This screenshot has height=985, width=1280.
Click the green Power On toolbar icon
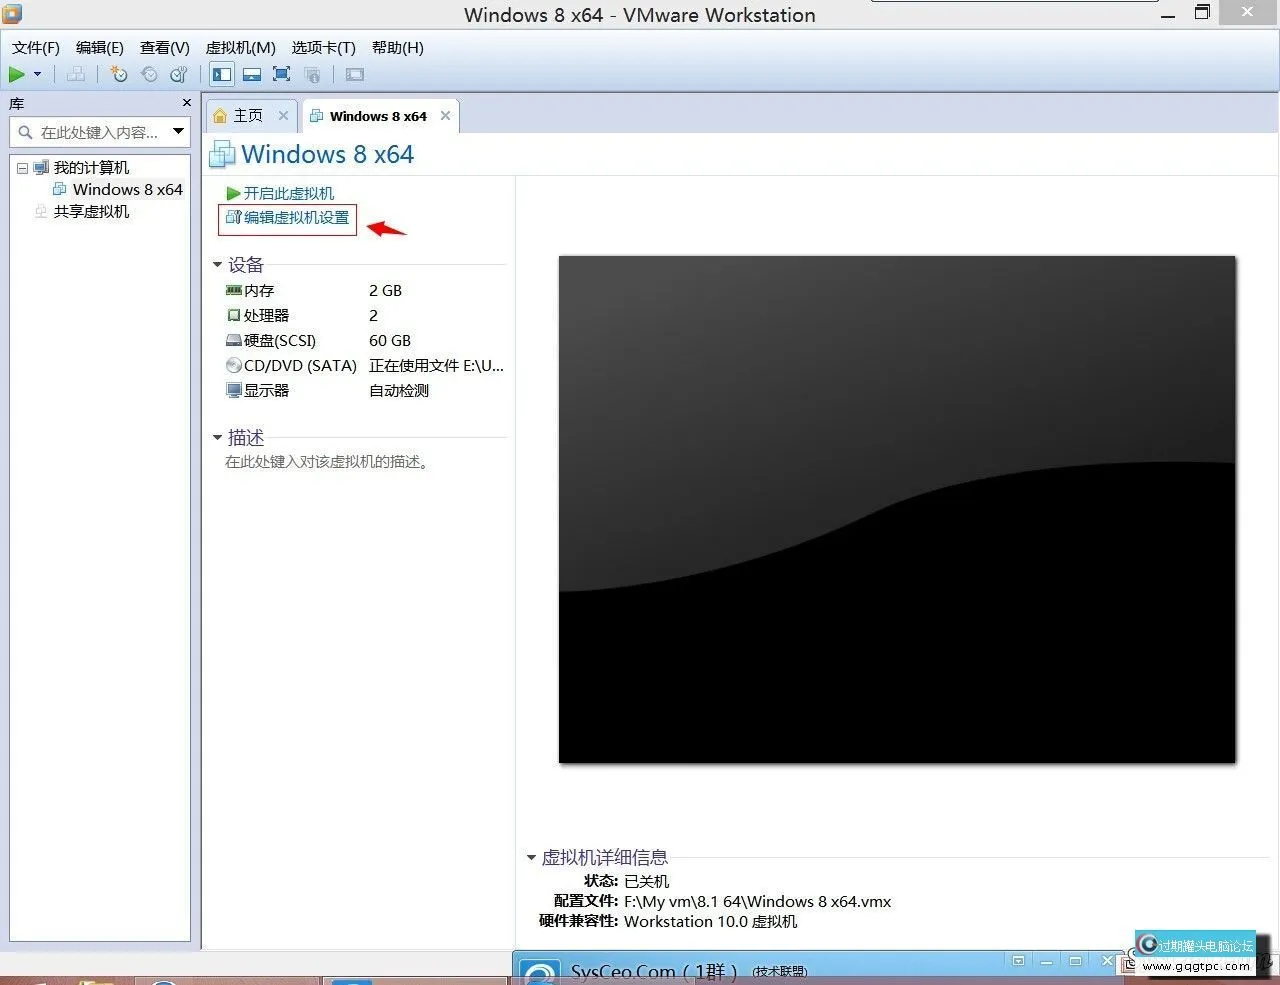click(17, 74)
